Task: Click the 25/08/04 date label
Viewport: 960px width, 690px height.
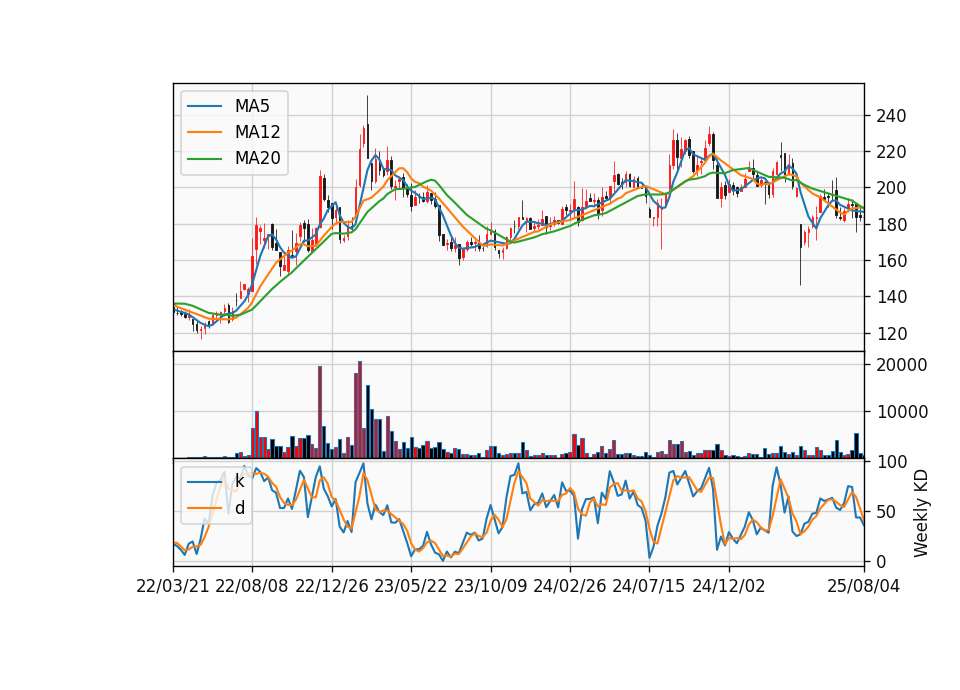Action: coord(864,586)
